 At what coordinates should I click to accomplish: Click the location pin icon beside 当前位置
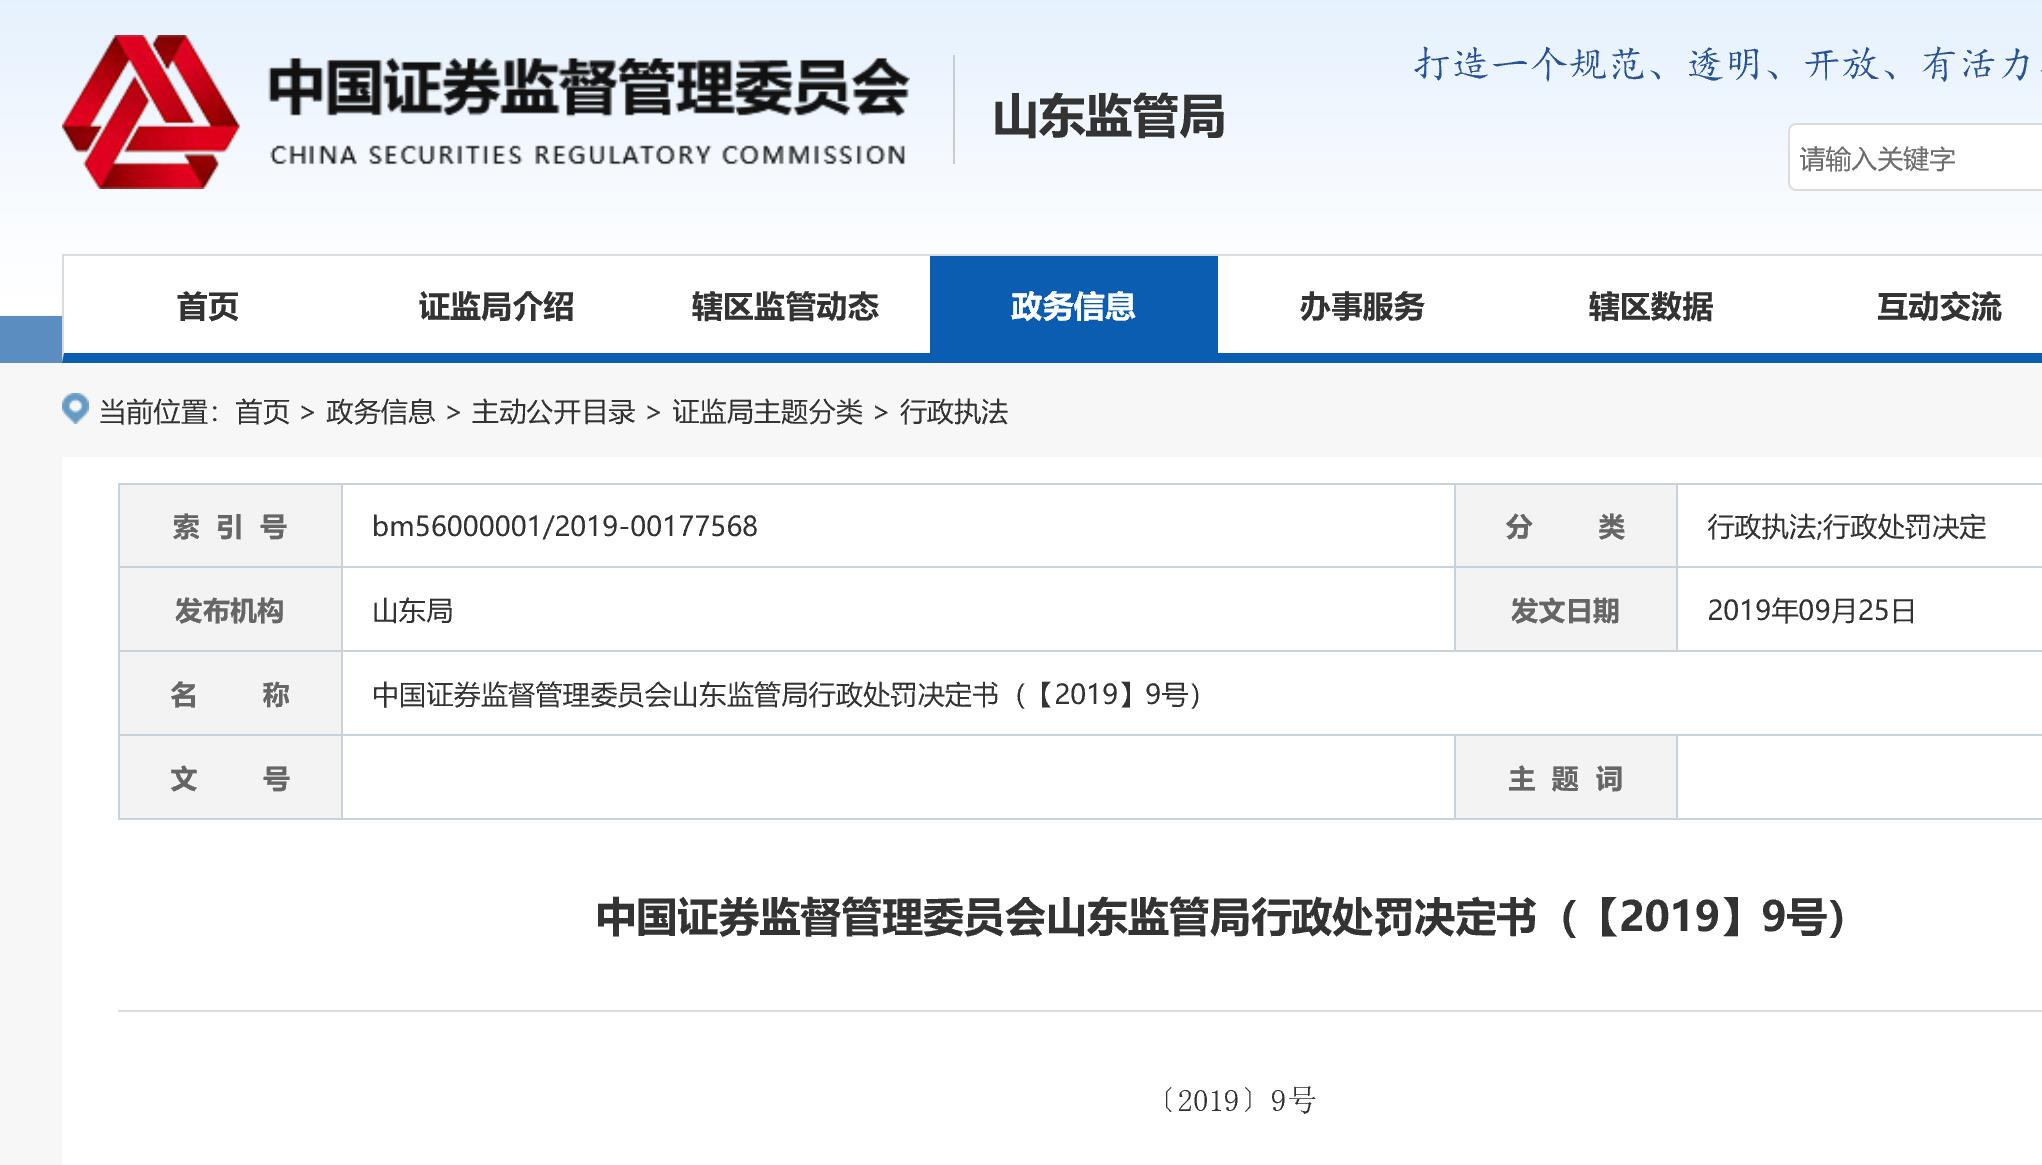point(75,408)
